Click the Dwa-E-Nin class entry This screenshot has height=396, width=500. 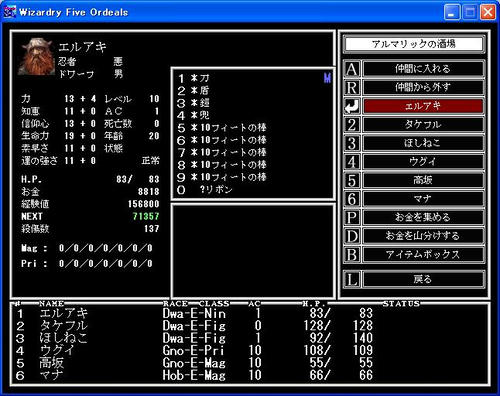(x=194, y=313)
